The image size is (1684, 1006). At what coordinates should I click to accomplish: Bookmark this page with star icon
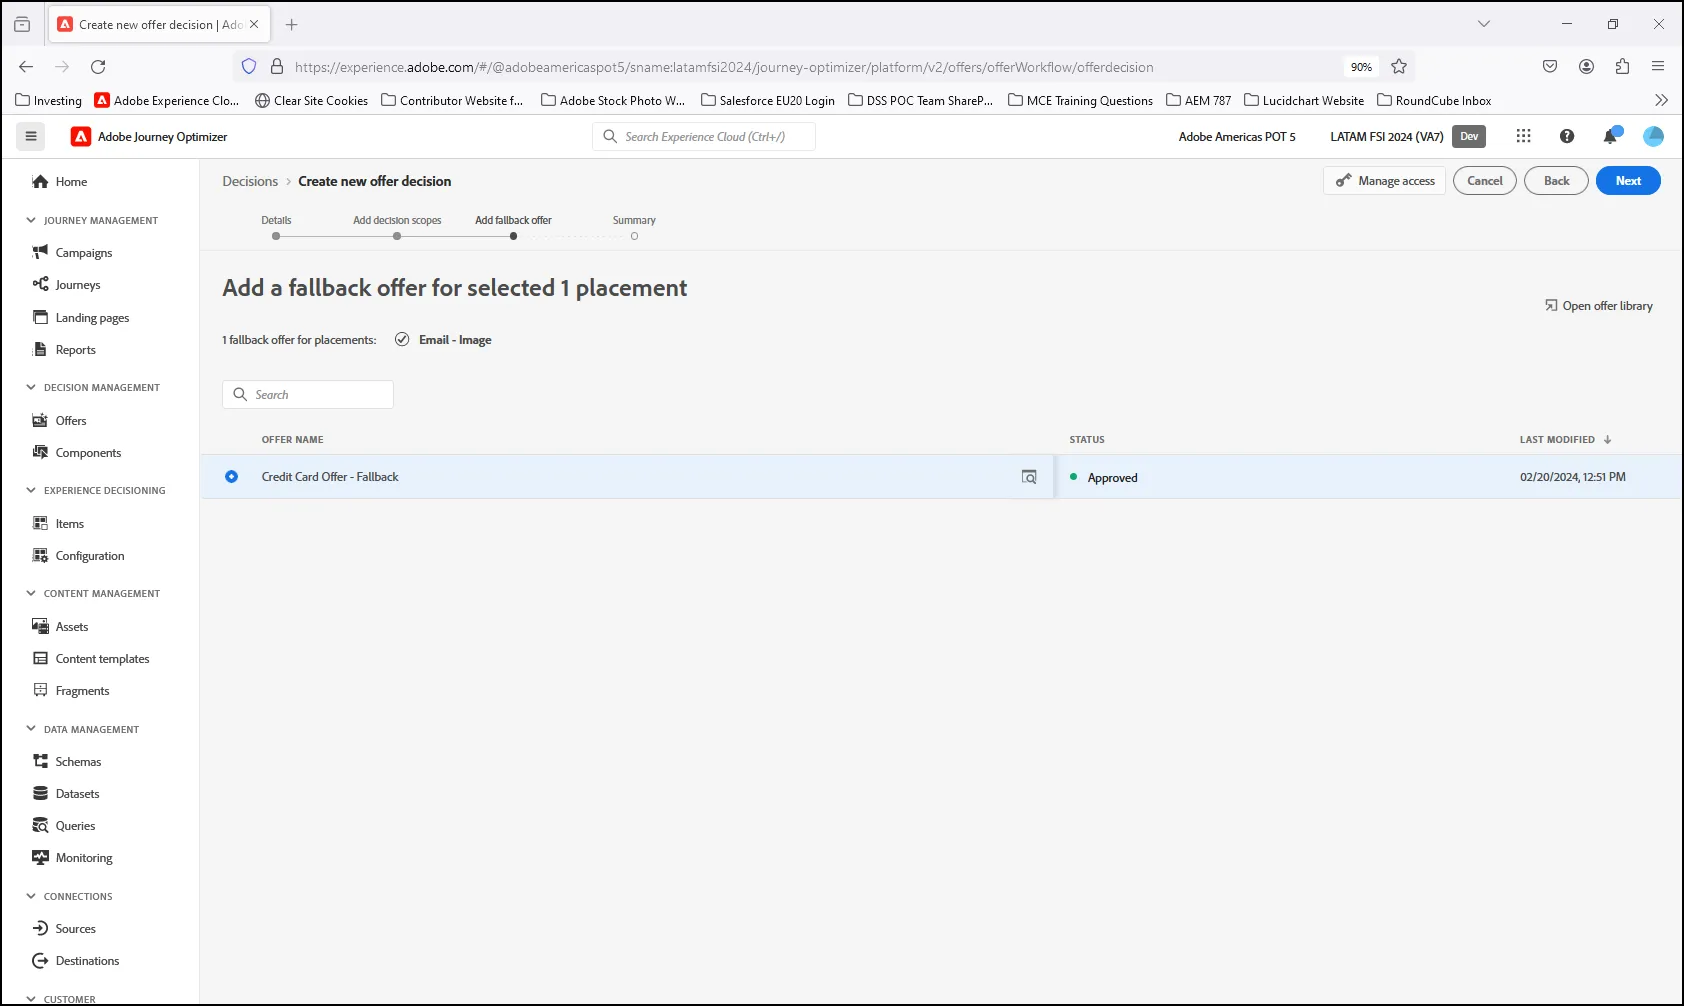(1399, 67)
